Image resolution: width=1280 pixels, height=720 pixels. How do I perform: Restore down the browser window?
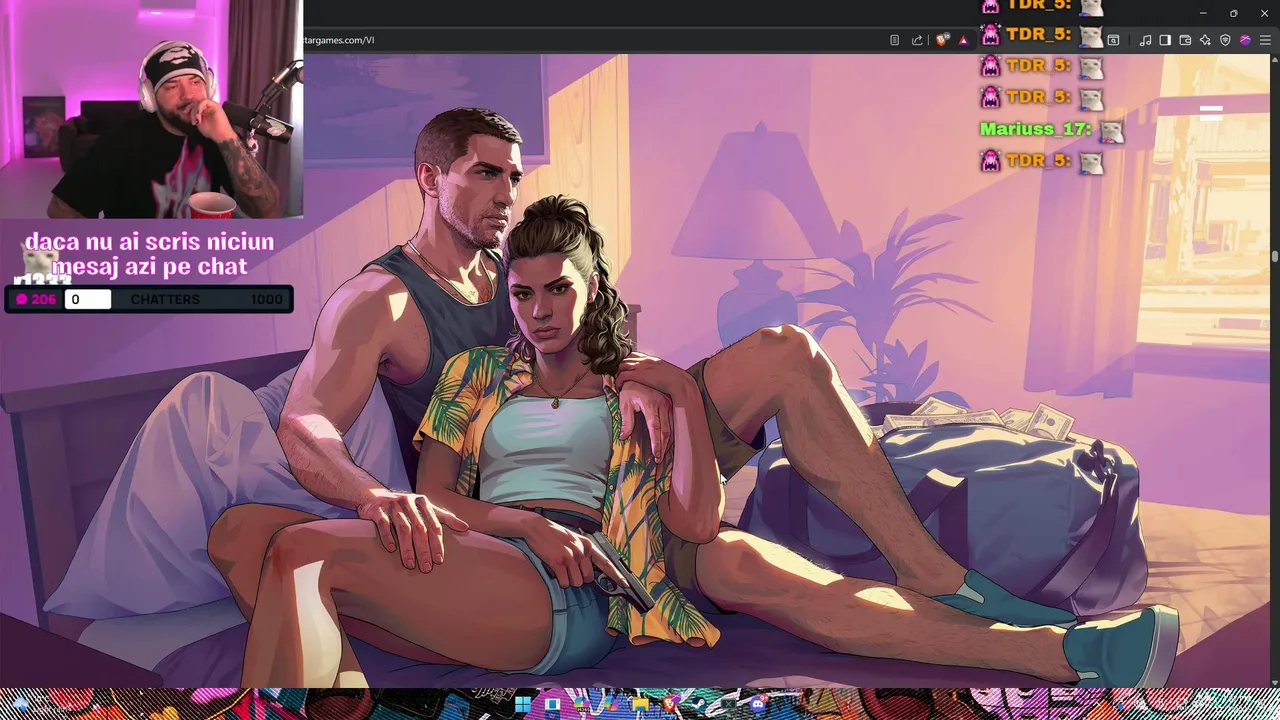[1234, 13]
